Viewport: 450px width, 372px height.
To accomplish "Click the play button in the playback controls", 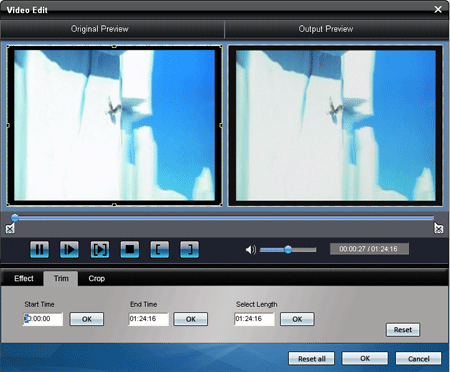I will pos(69,249).
